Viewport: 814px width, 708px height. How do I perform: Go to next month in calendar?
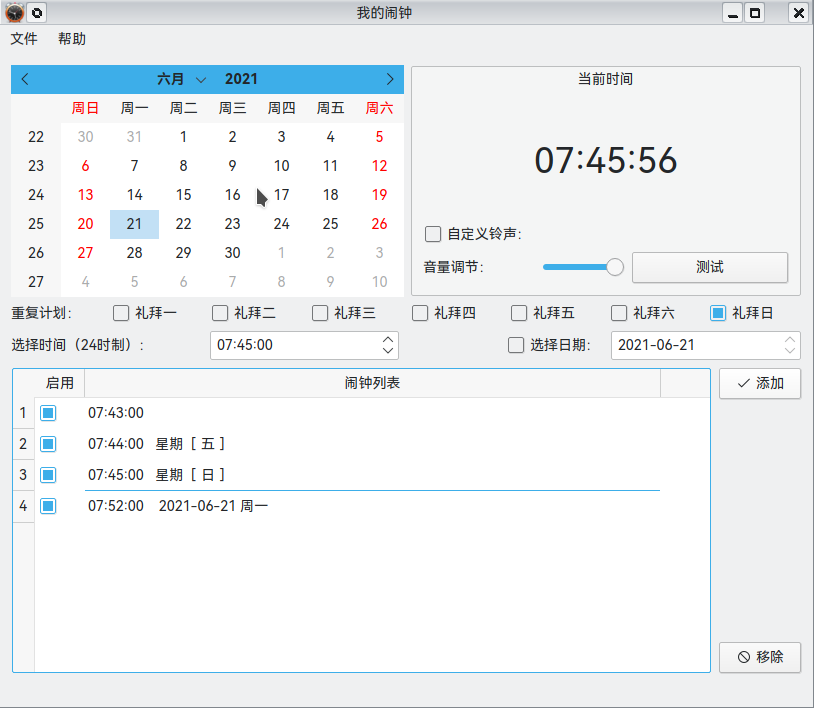390,79
